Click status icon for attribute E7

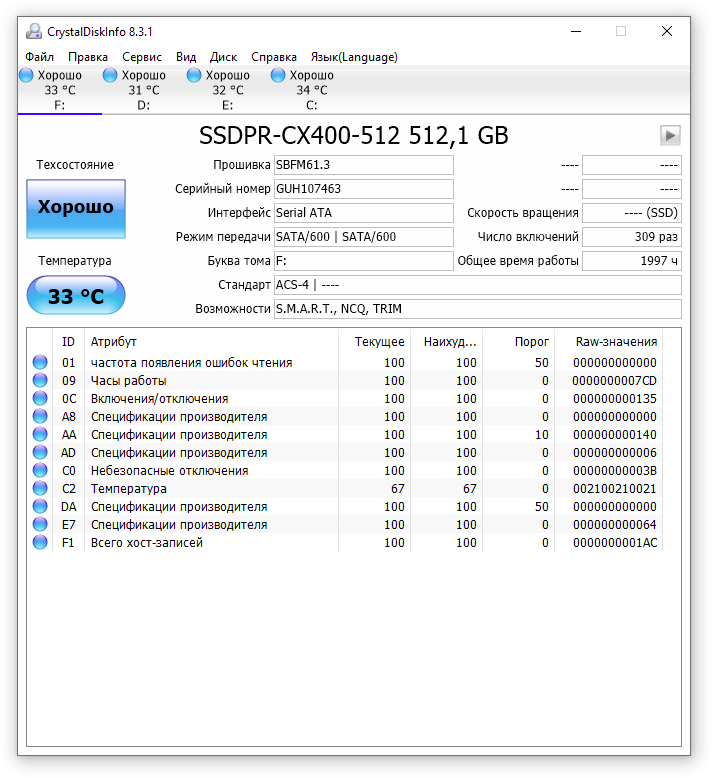coord(40,524)
